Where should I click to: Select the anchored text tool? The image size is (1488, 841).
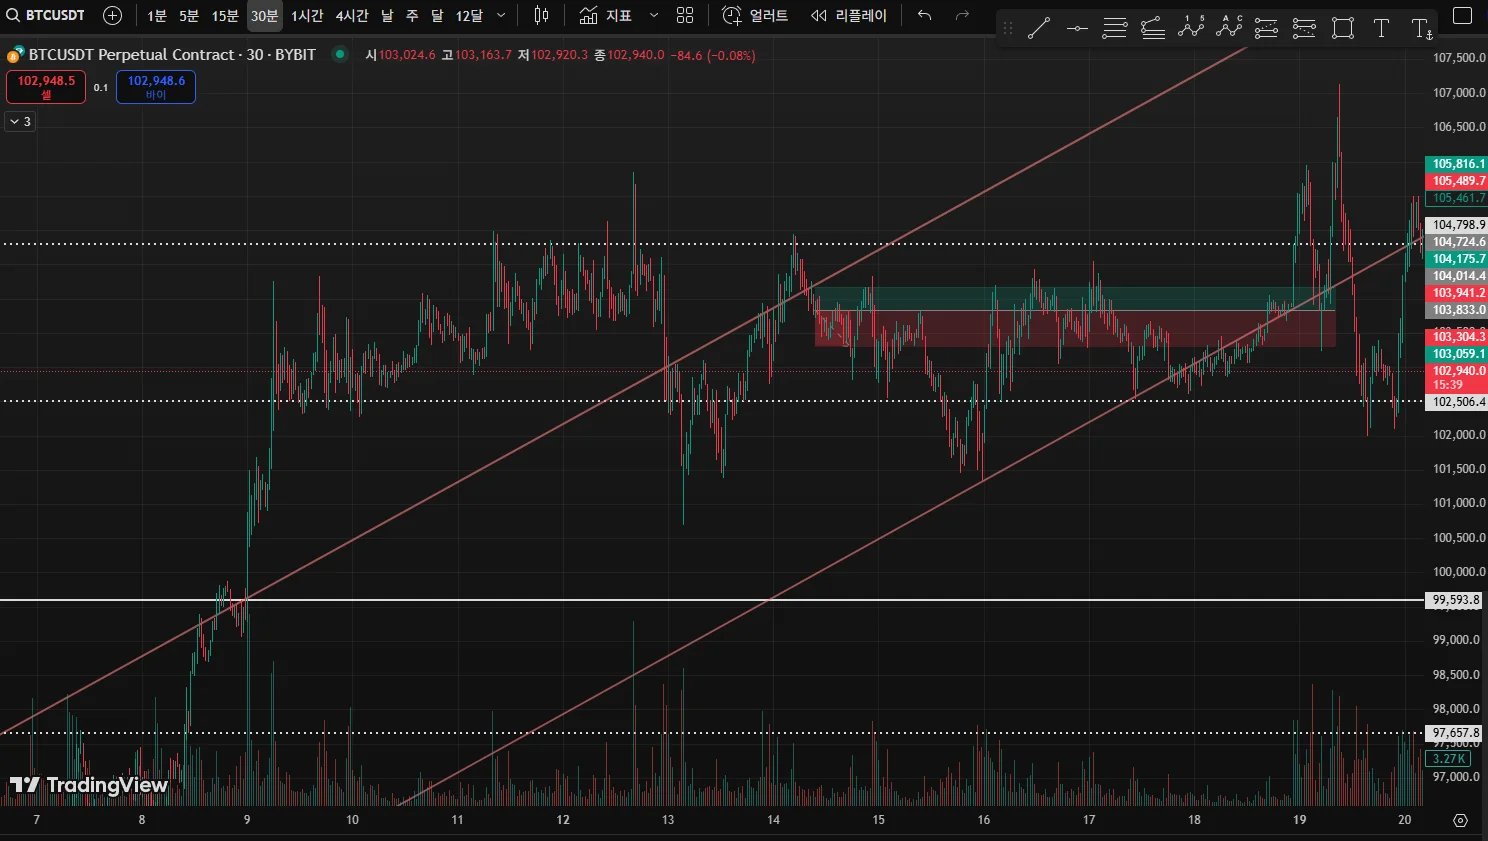[1421, 28]
